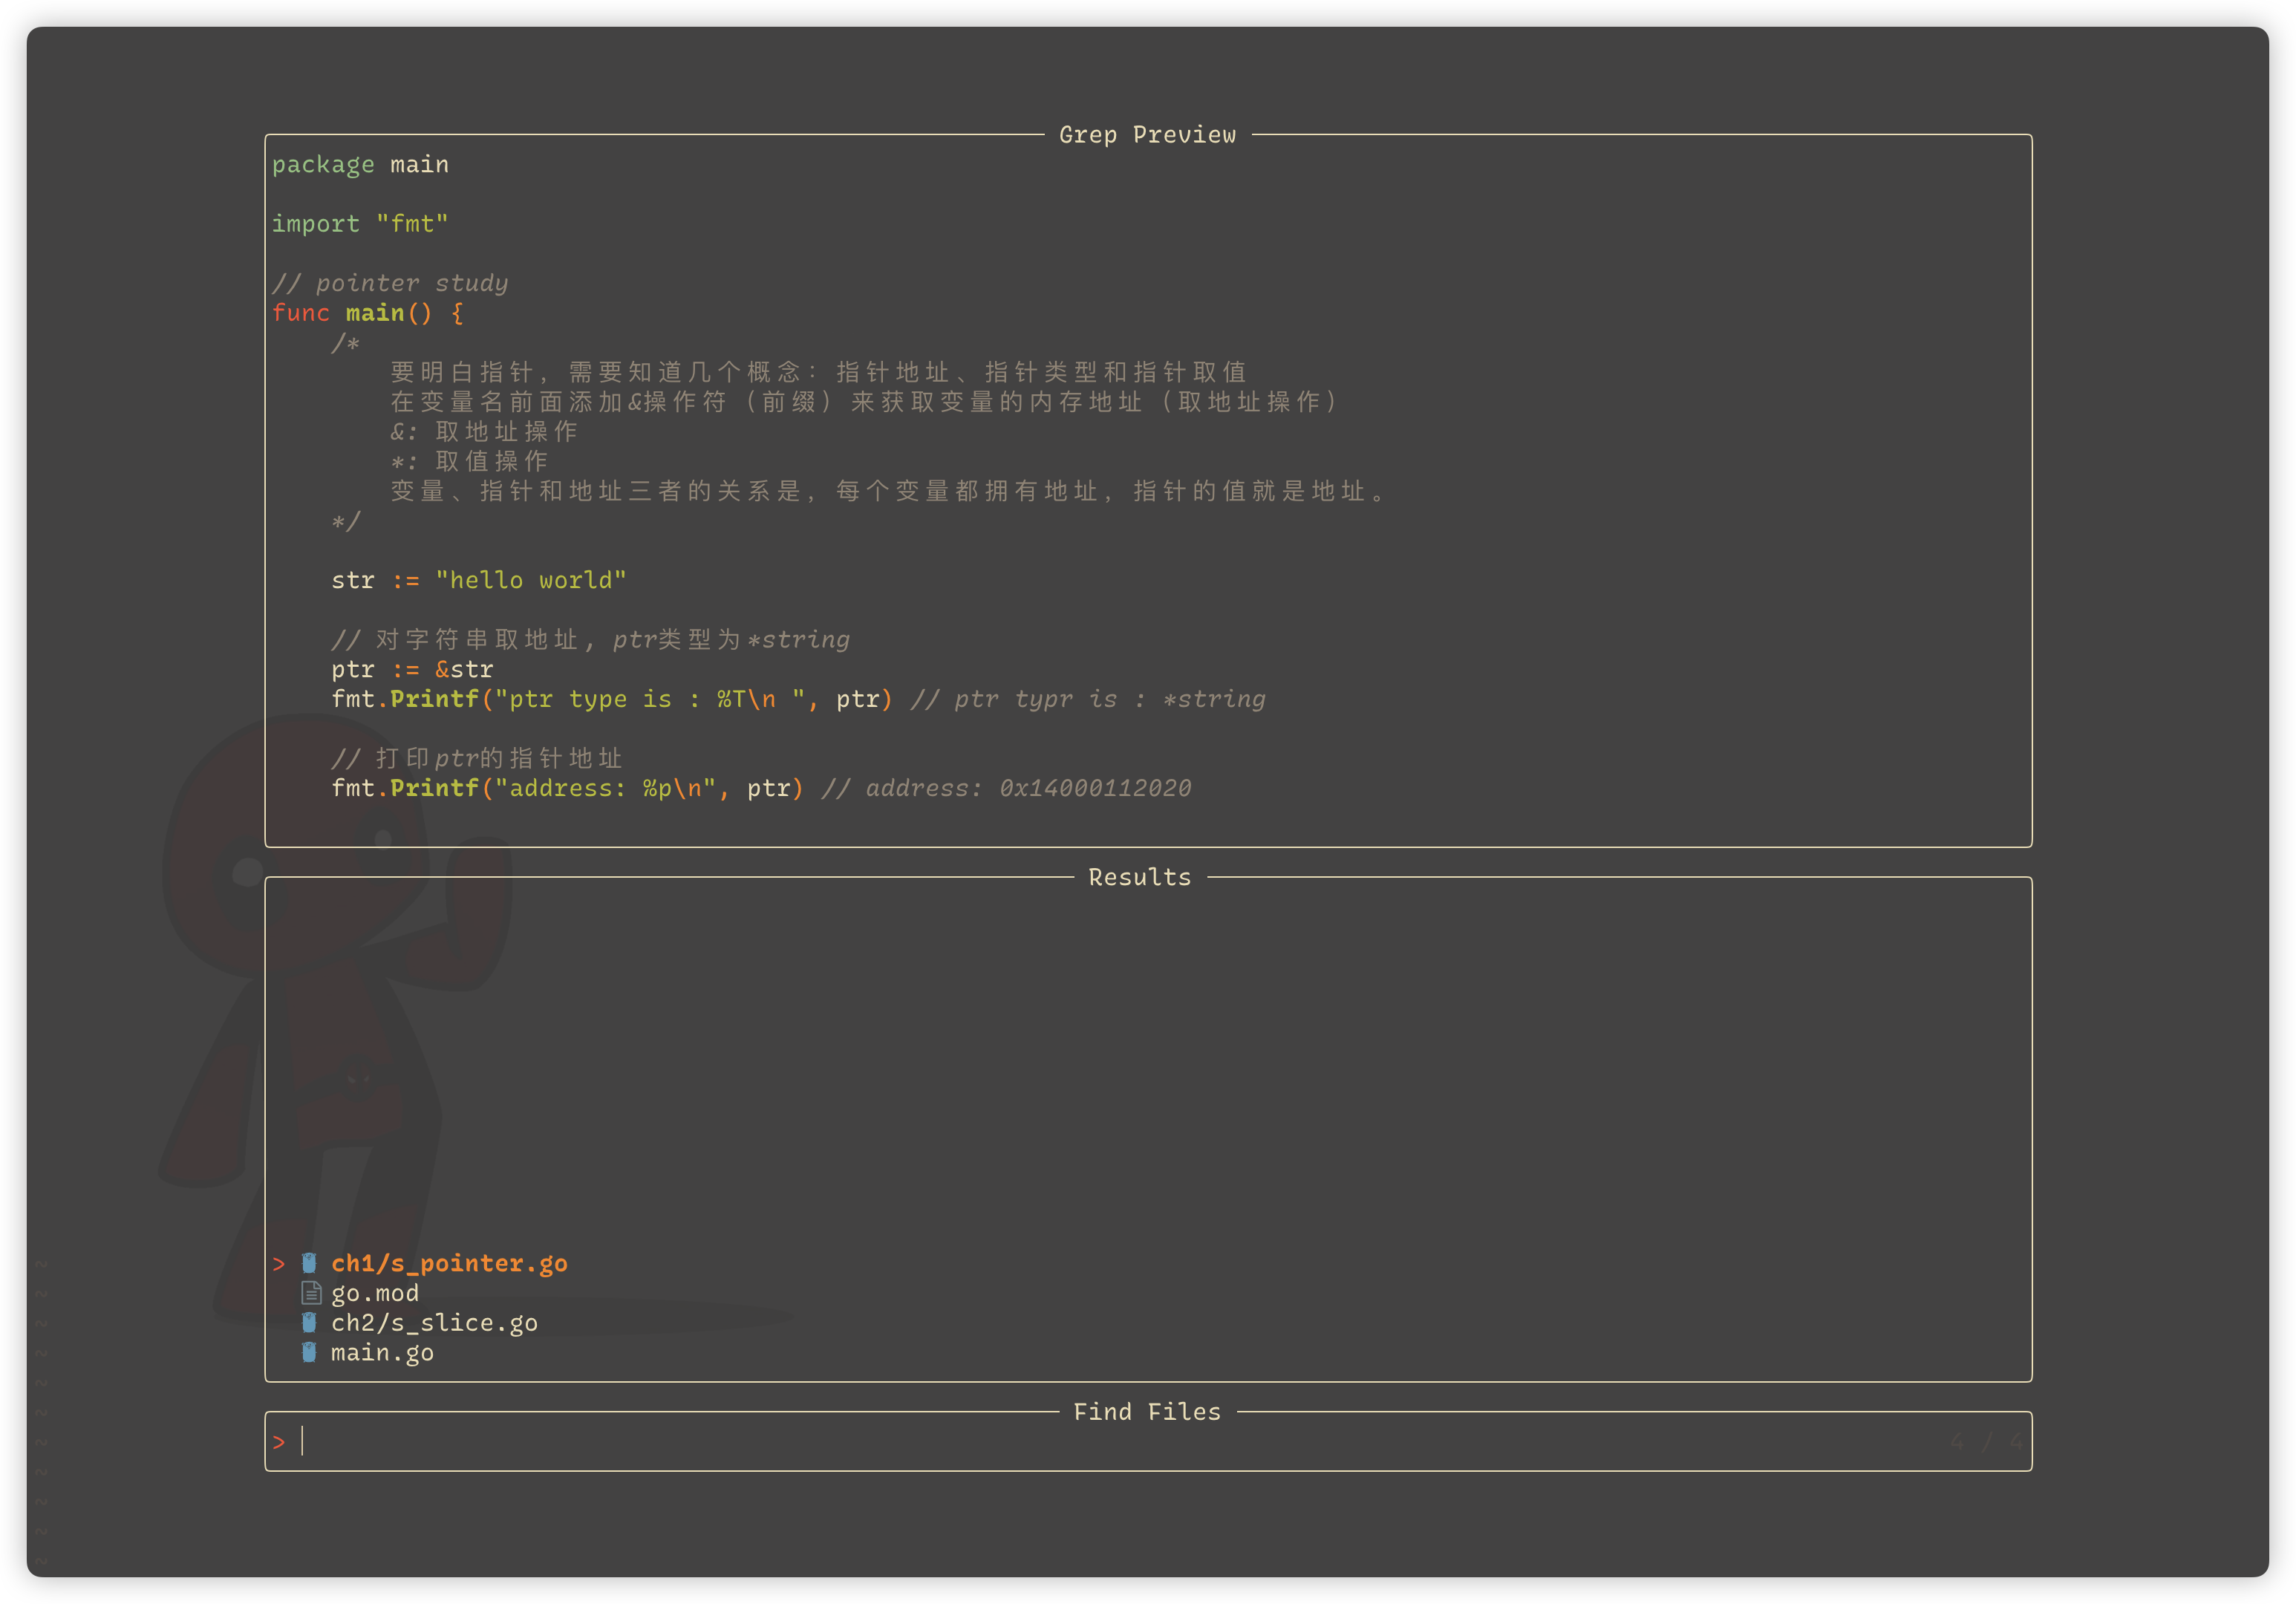The width and height of the screenshot is (2296, 1604).
Task: Choose the main.go file result
Action: [x=382, y=1352]
